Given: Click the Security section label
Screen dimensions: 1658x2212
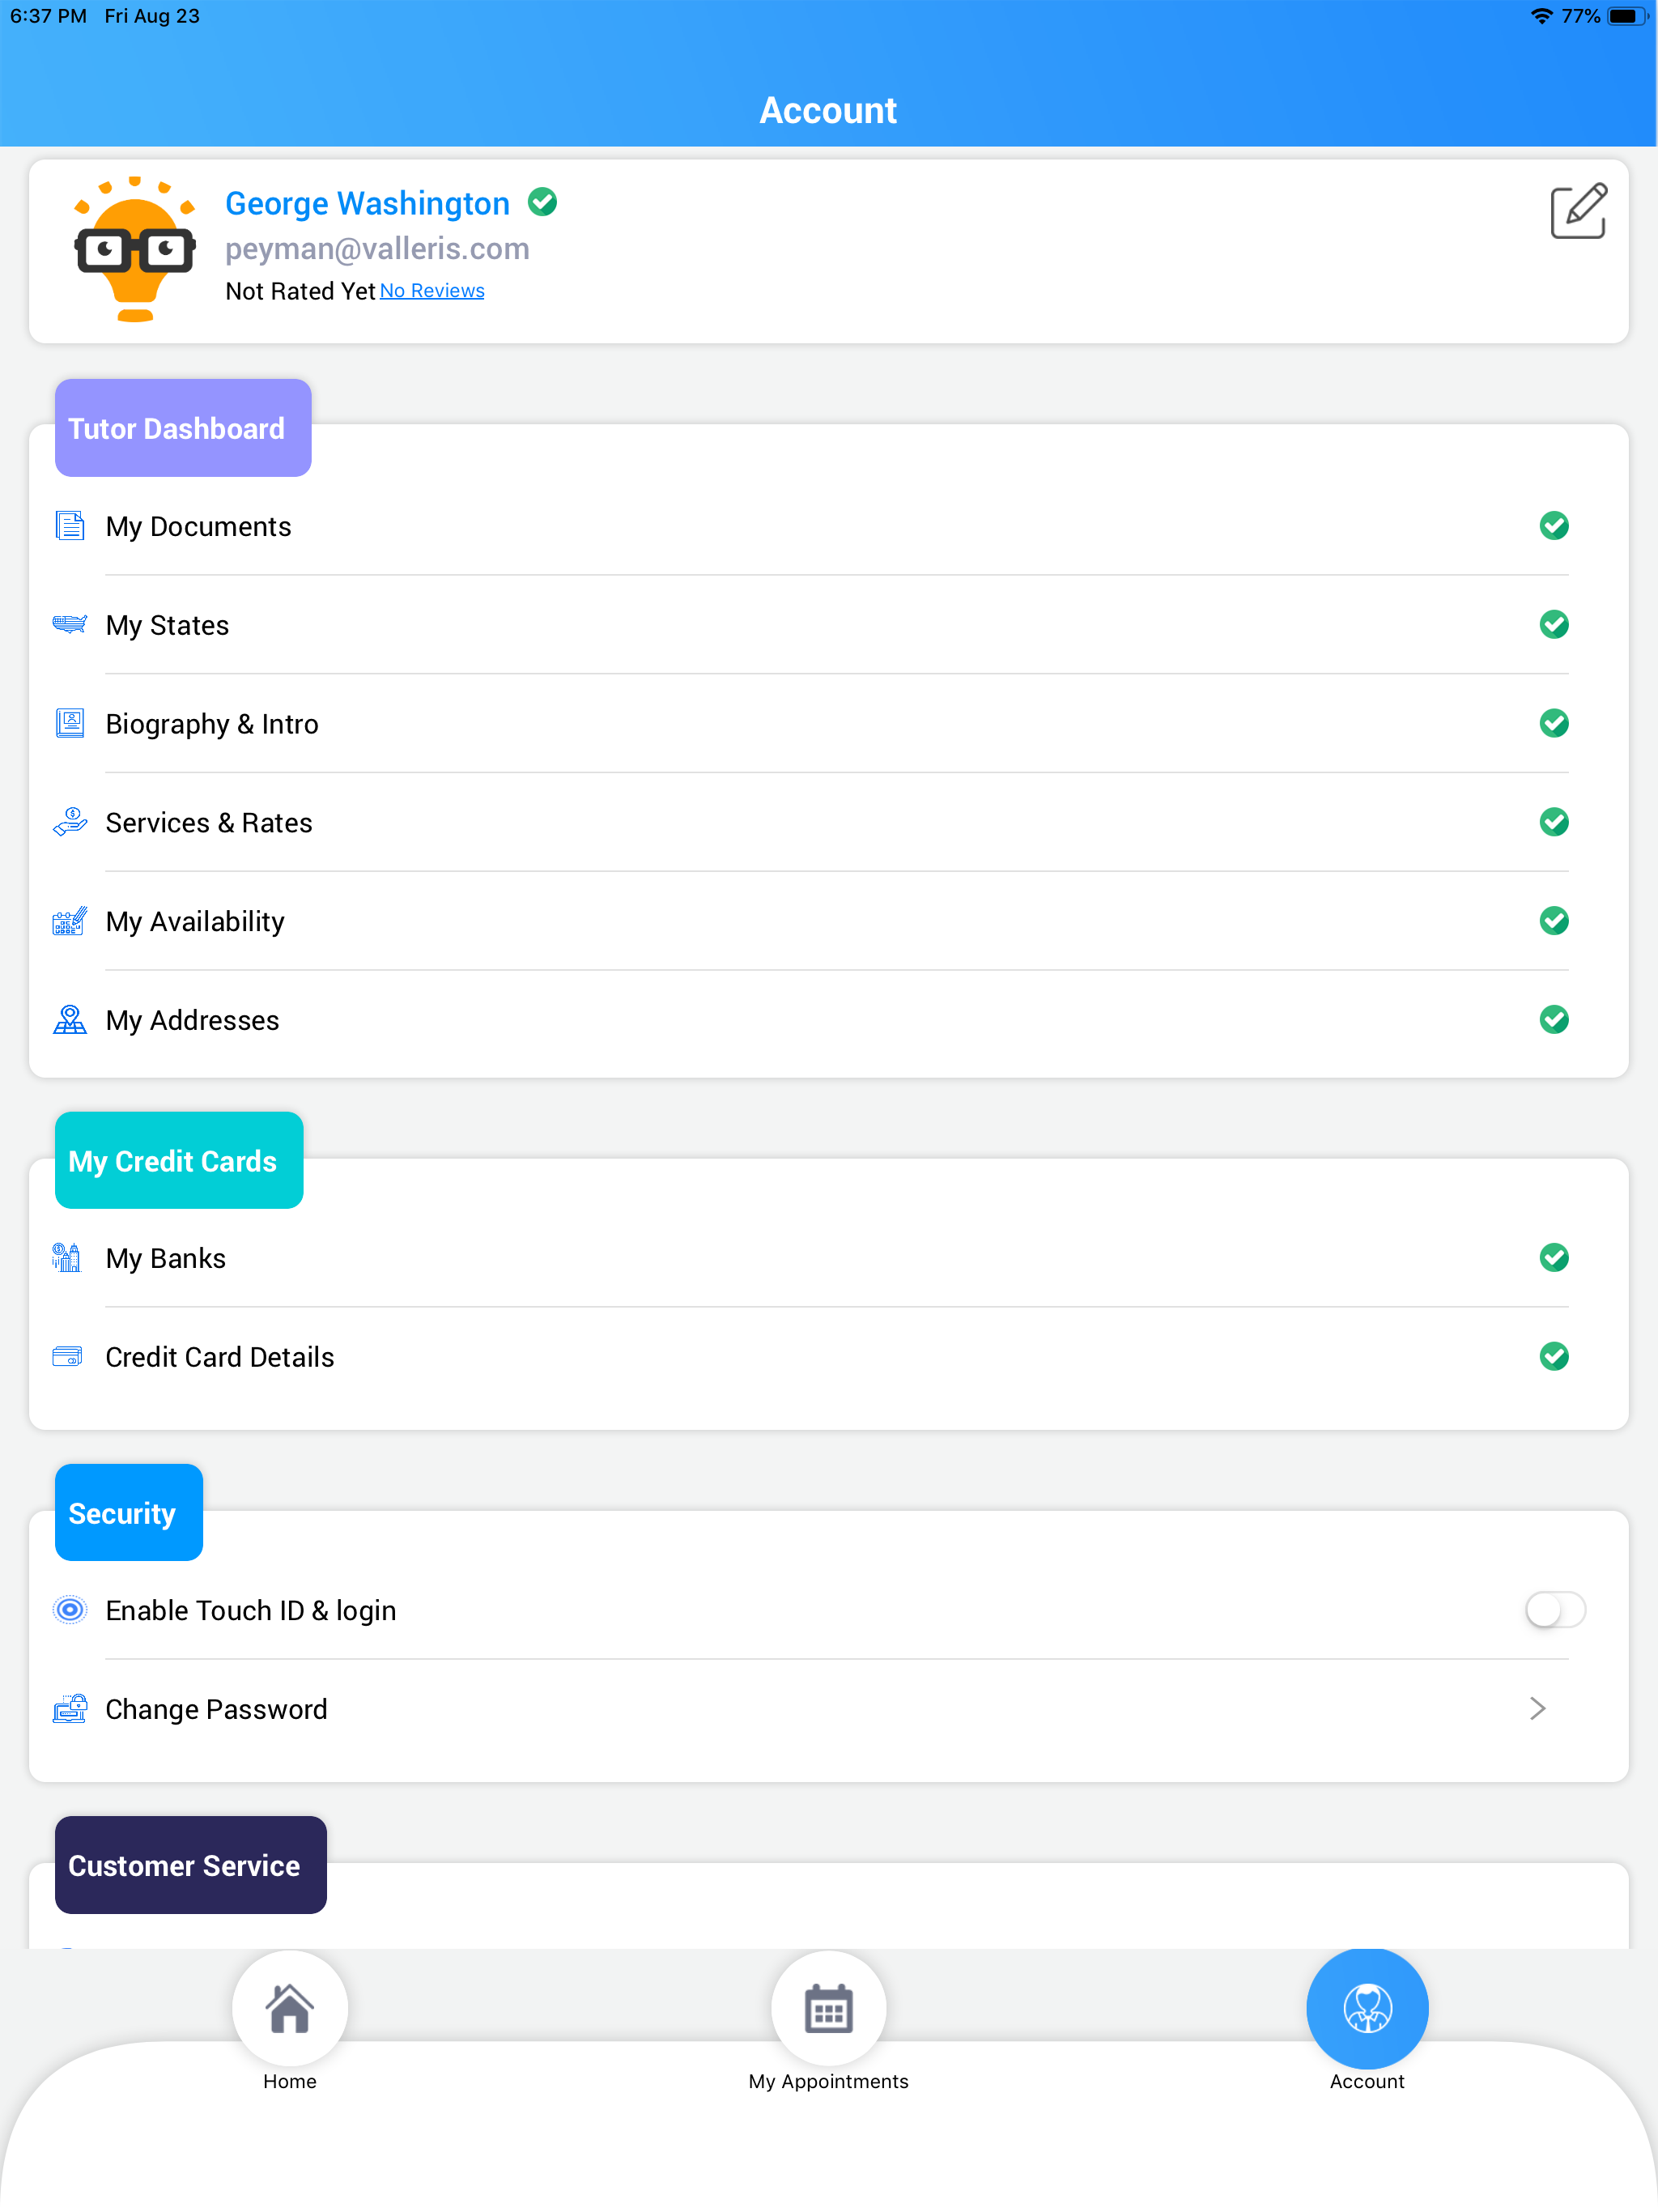Looking at the screenshot, I should point(128,1513).
